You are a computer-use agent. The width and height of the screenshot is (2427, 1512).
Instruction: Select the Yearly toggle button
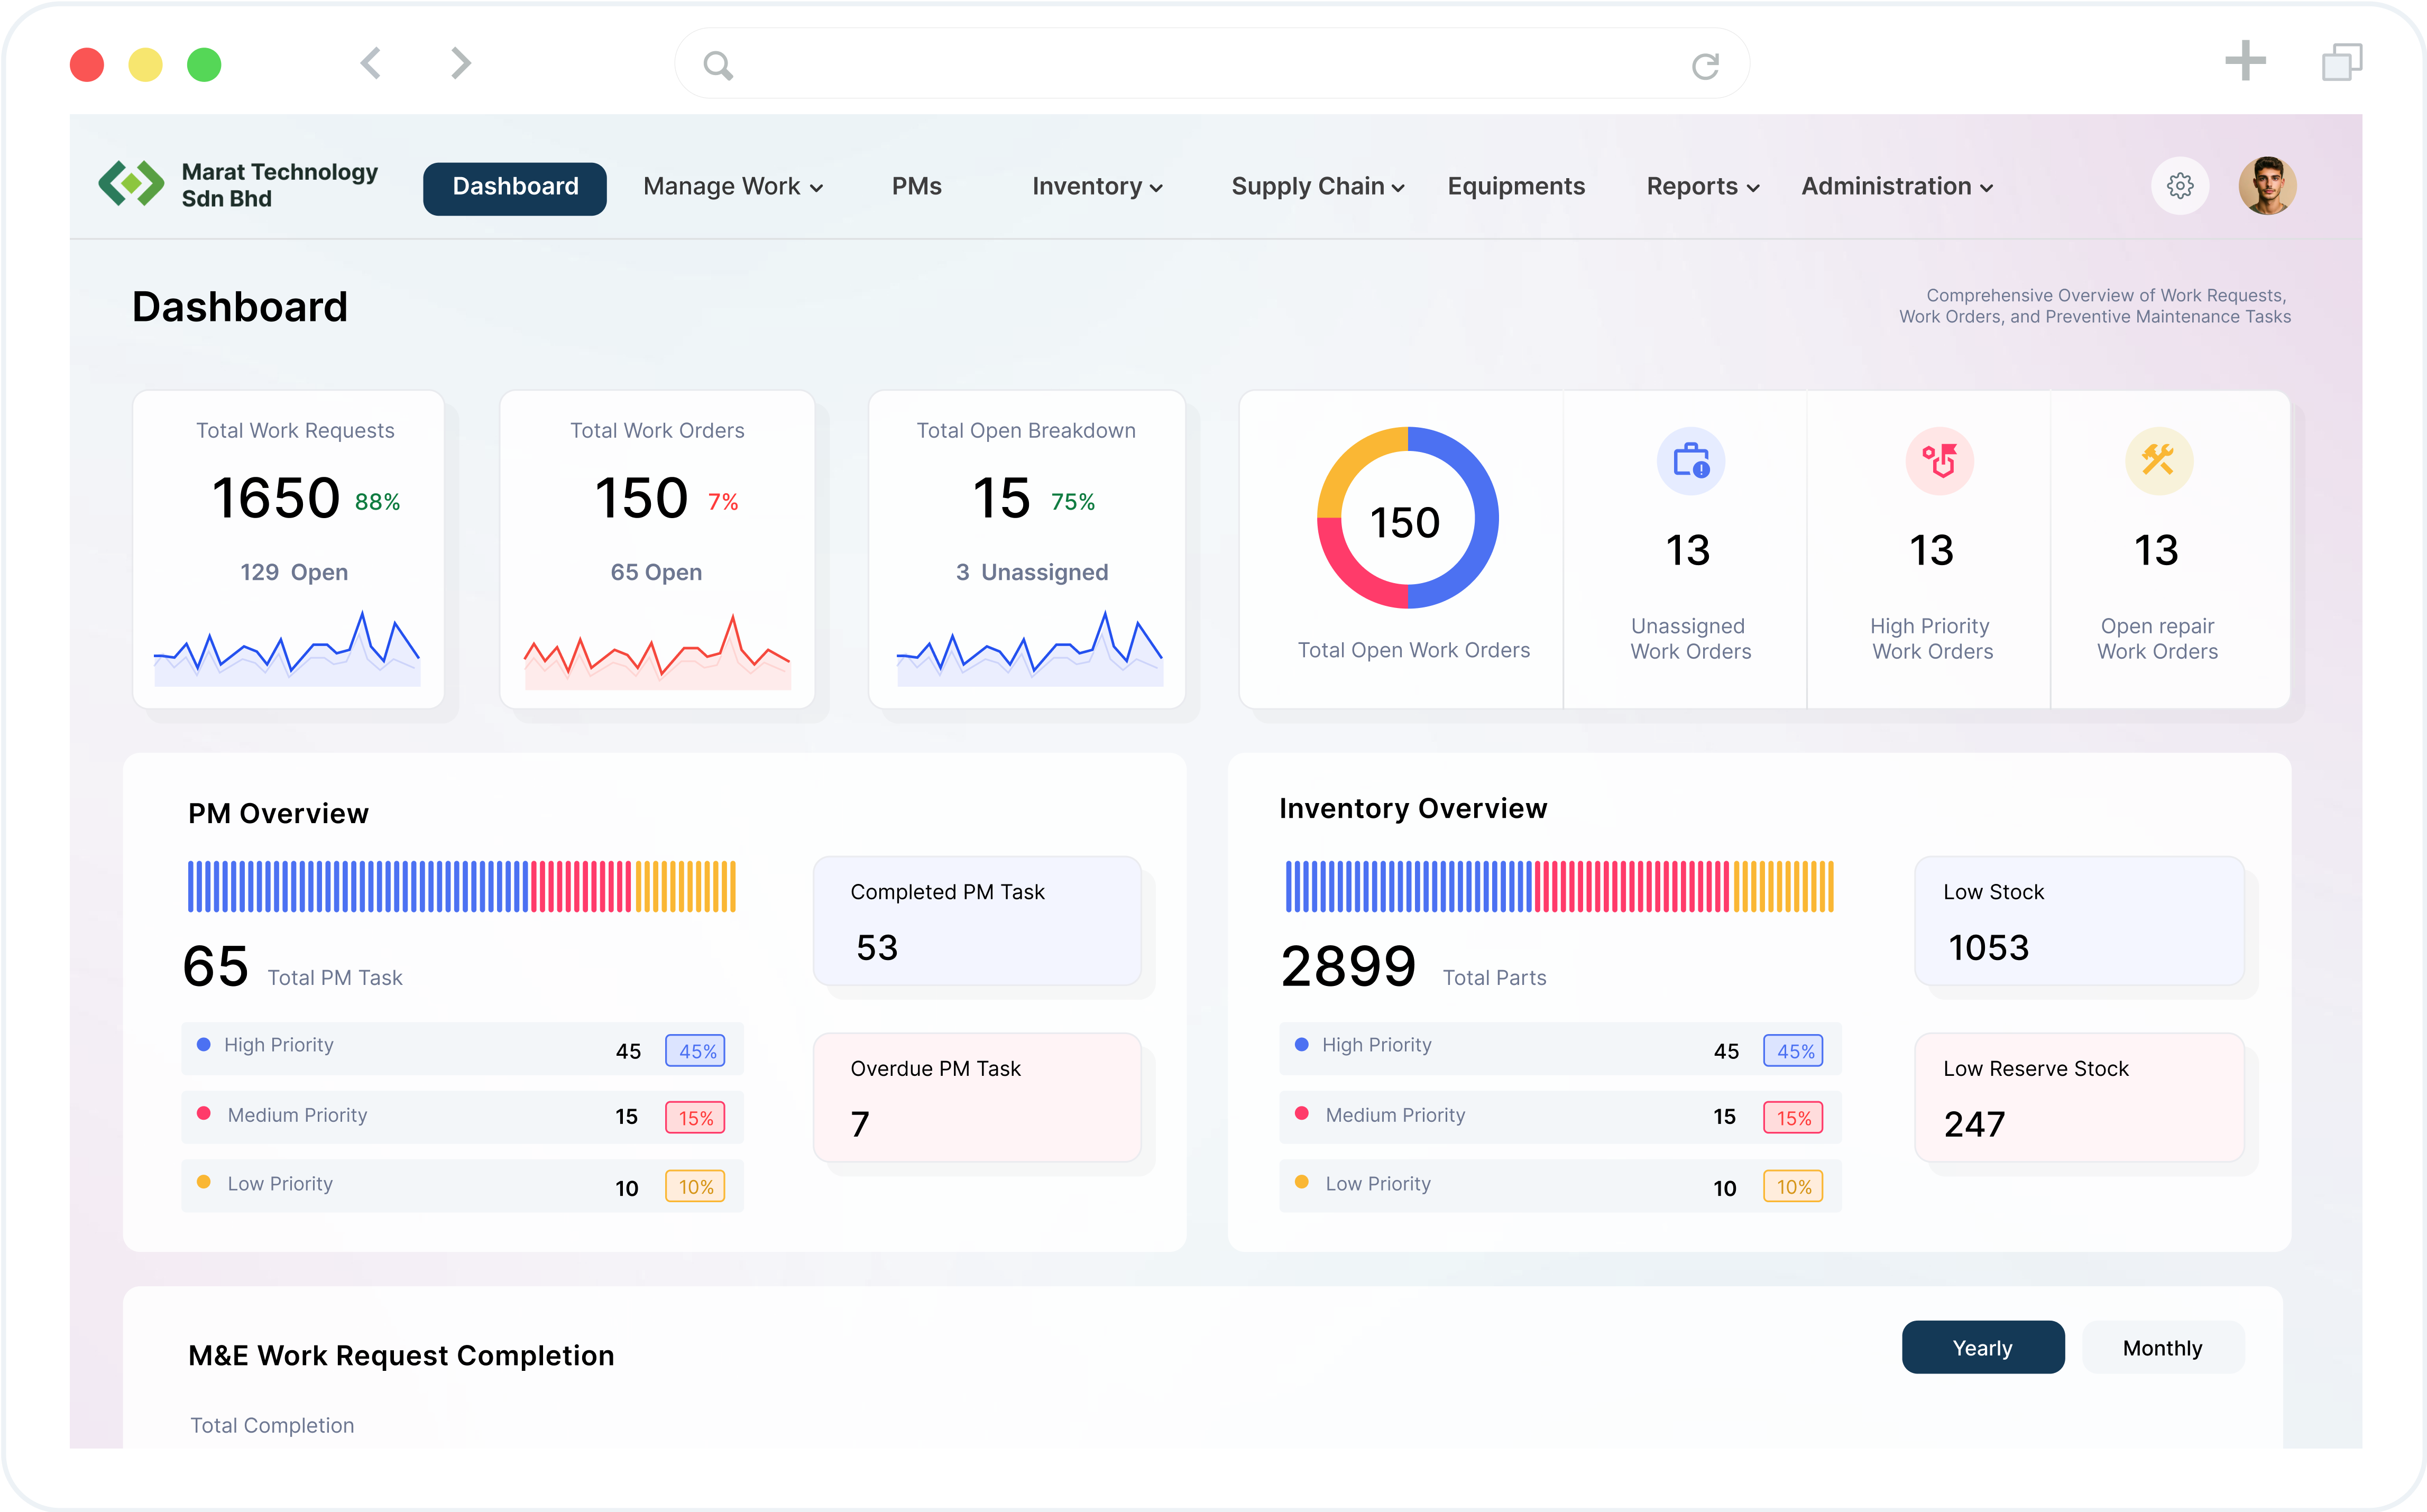click(x=1982, y=1347)
